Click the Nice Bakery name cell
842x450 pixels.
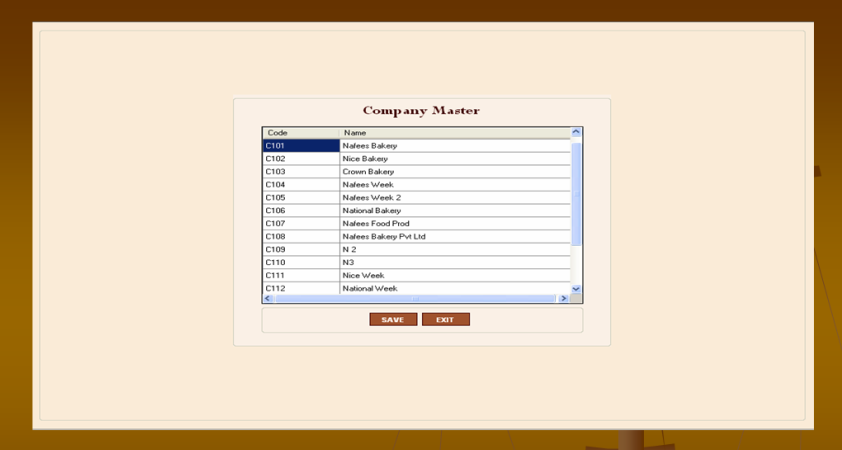455,158
